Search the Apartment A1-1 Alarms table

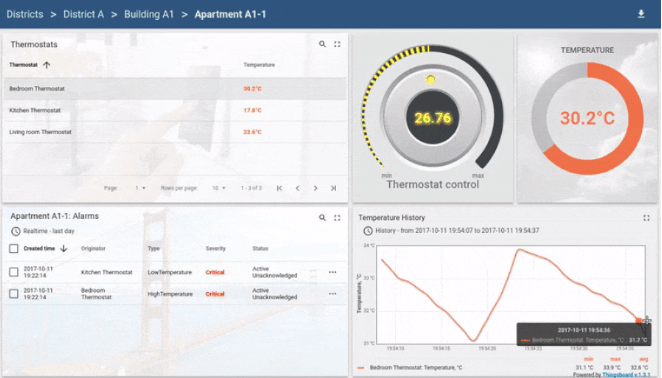click(322, 218)
